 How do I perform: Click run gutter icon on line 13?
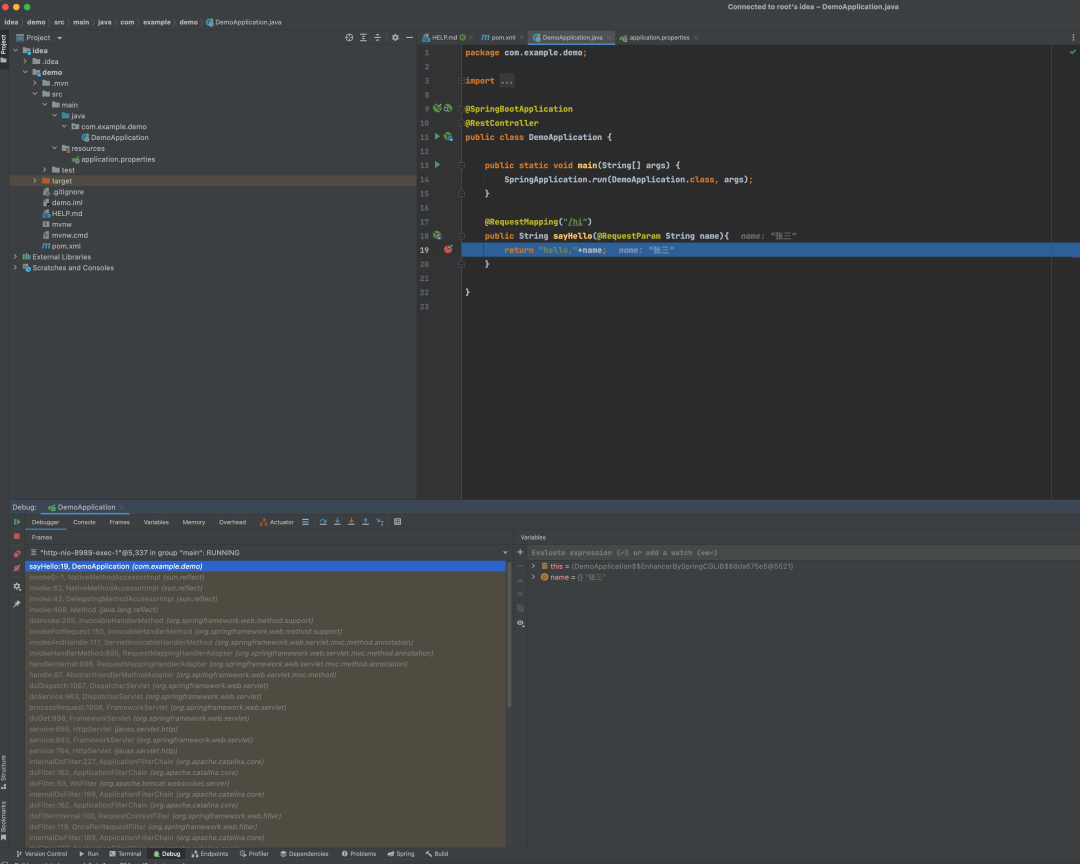click(437, 165)
